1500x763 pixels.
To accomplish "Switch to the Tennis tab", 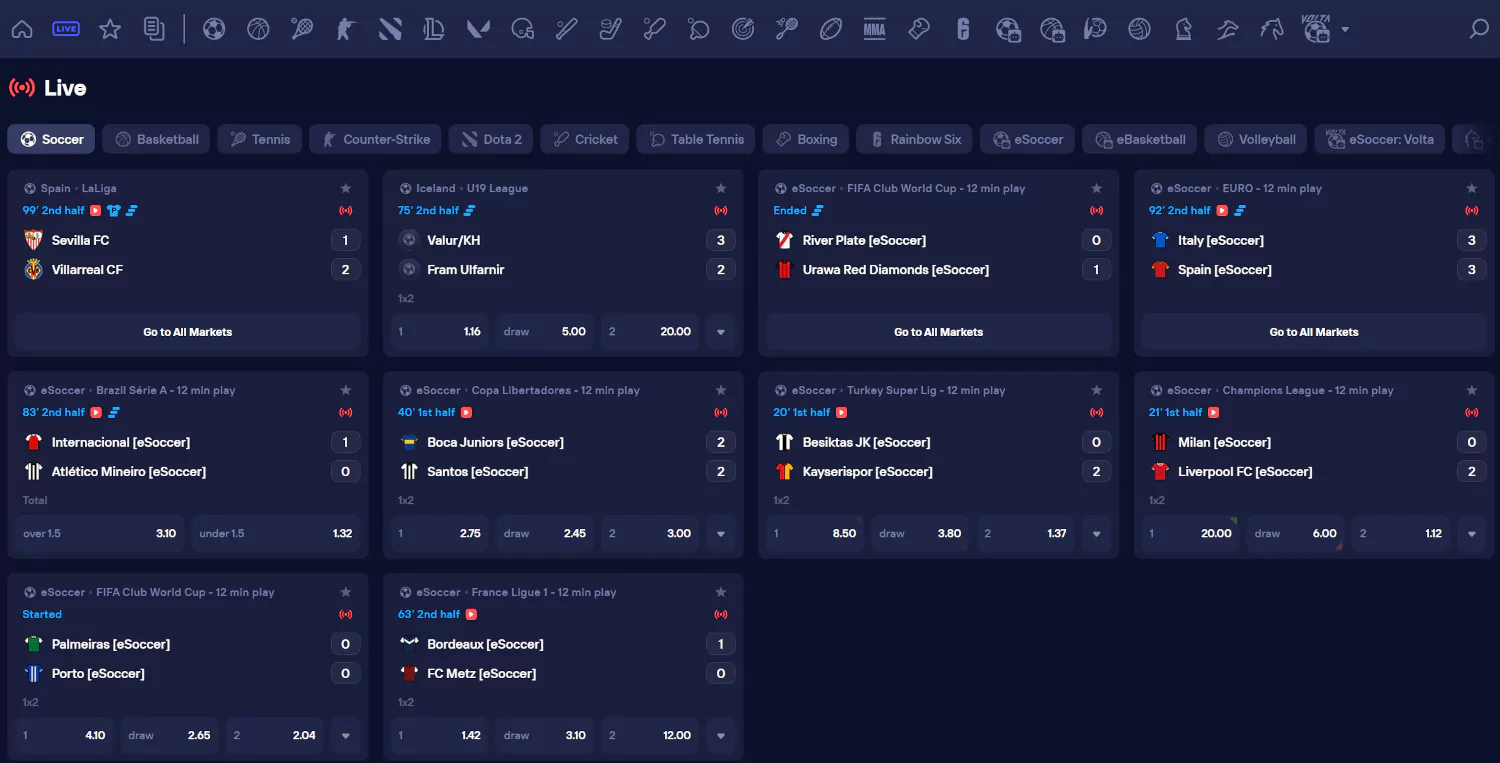I will (260, 139).
